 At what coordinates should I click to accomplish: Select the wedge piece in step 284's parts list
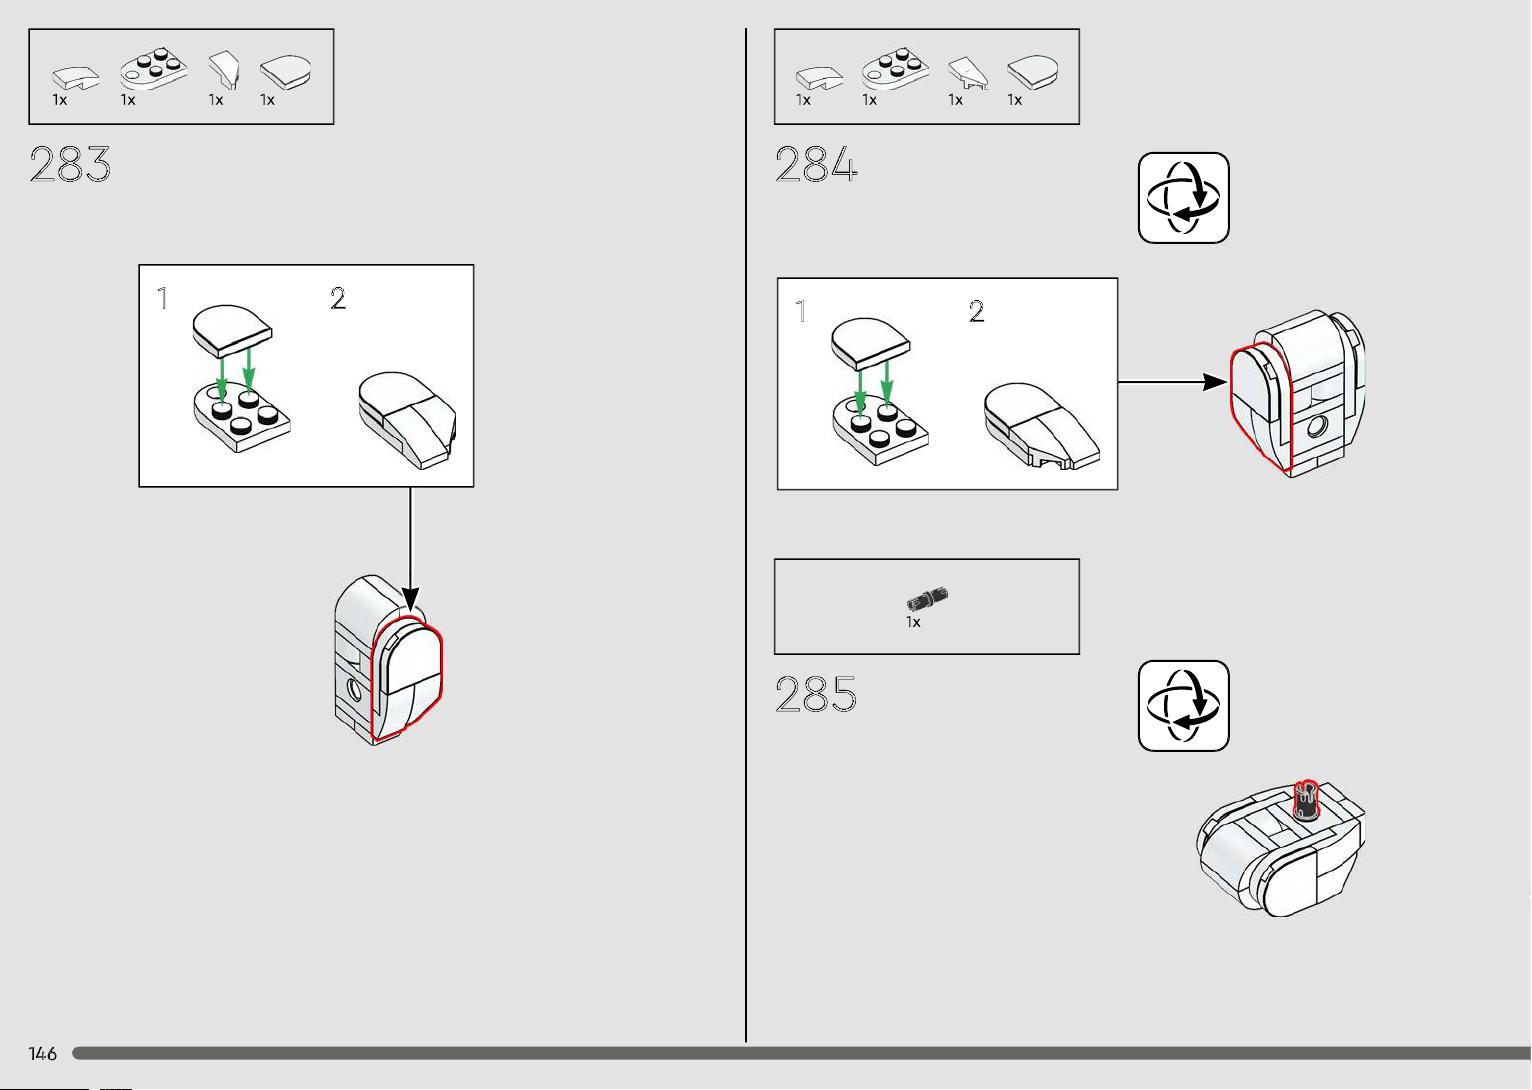[967, 73]
